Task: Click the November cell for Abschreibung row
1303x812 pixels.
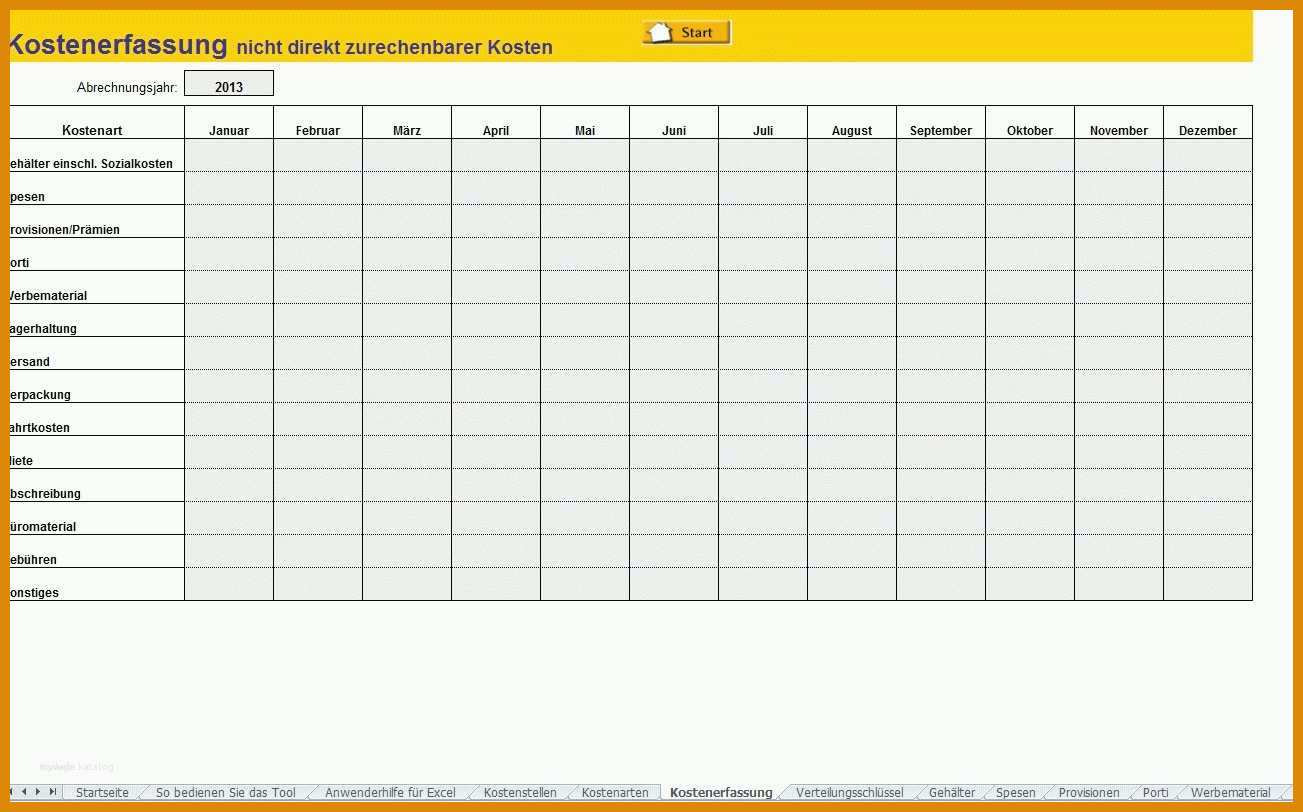Action: (1119, 485)
